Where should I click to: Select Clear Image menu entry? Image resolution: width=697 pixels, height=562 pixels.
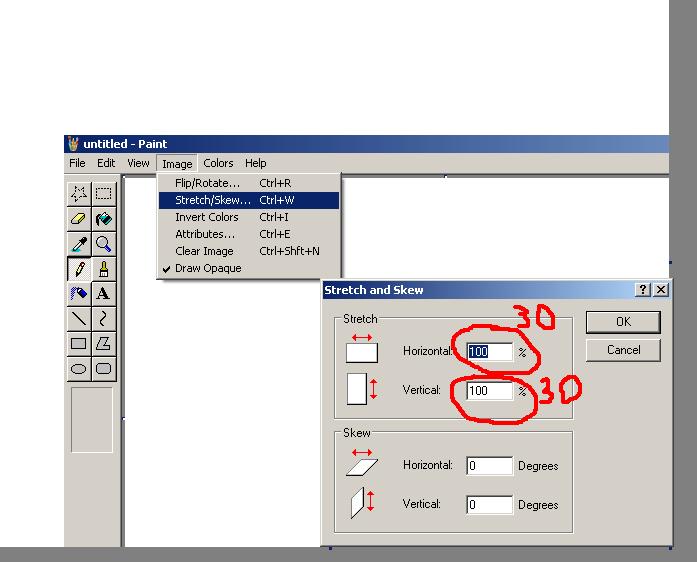(249, 251)
